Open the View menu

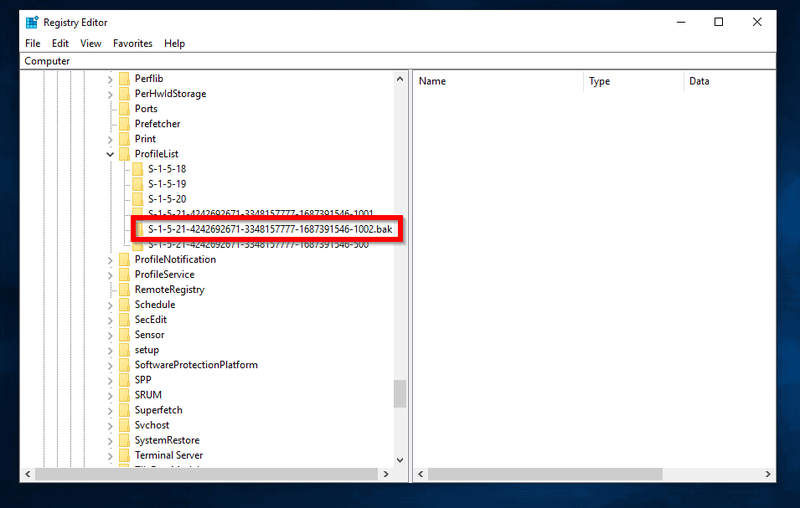[91, 43]
